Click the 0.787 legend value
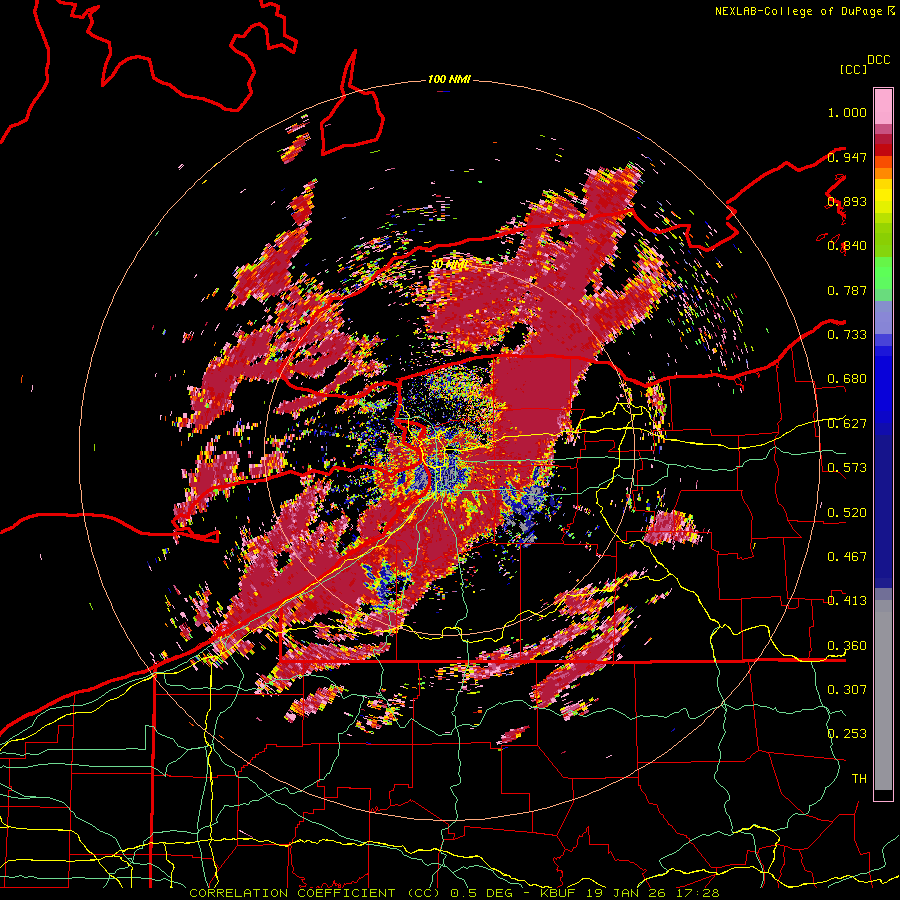 (x=847, y=290)
